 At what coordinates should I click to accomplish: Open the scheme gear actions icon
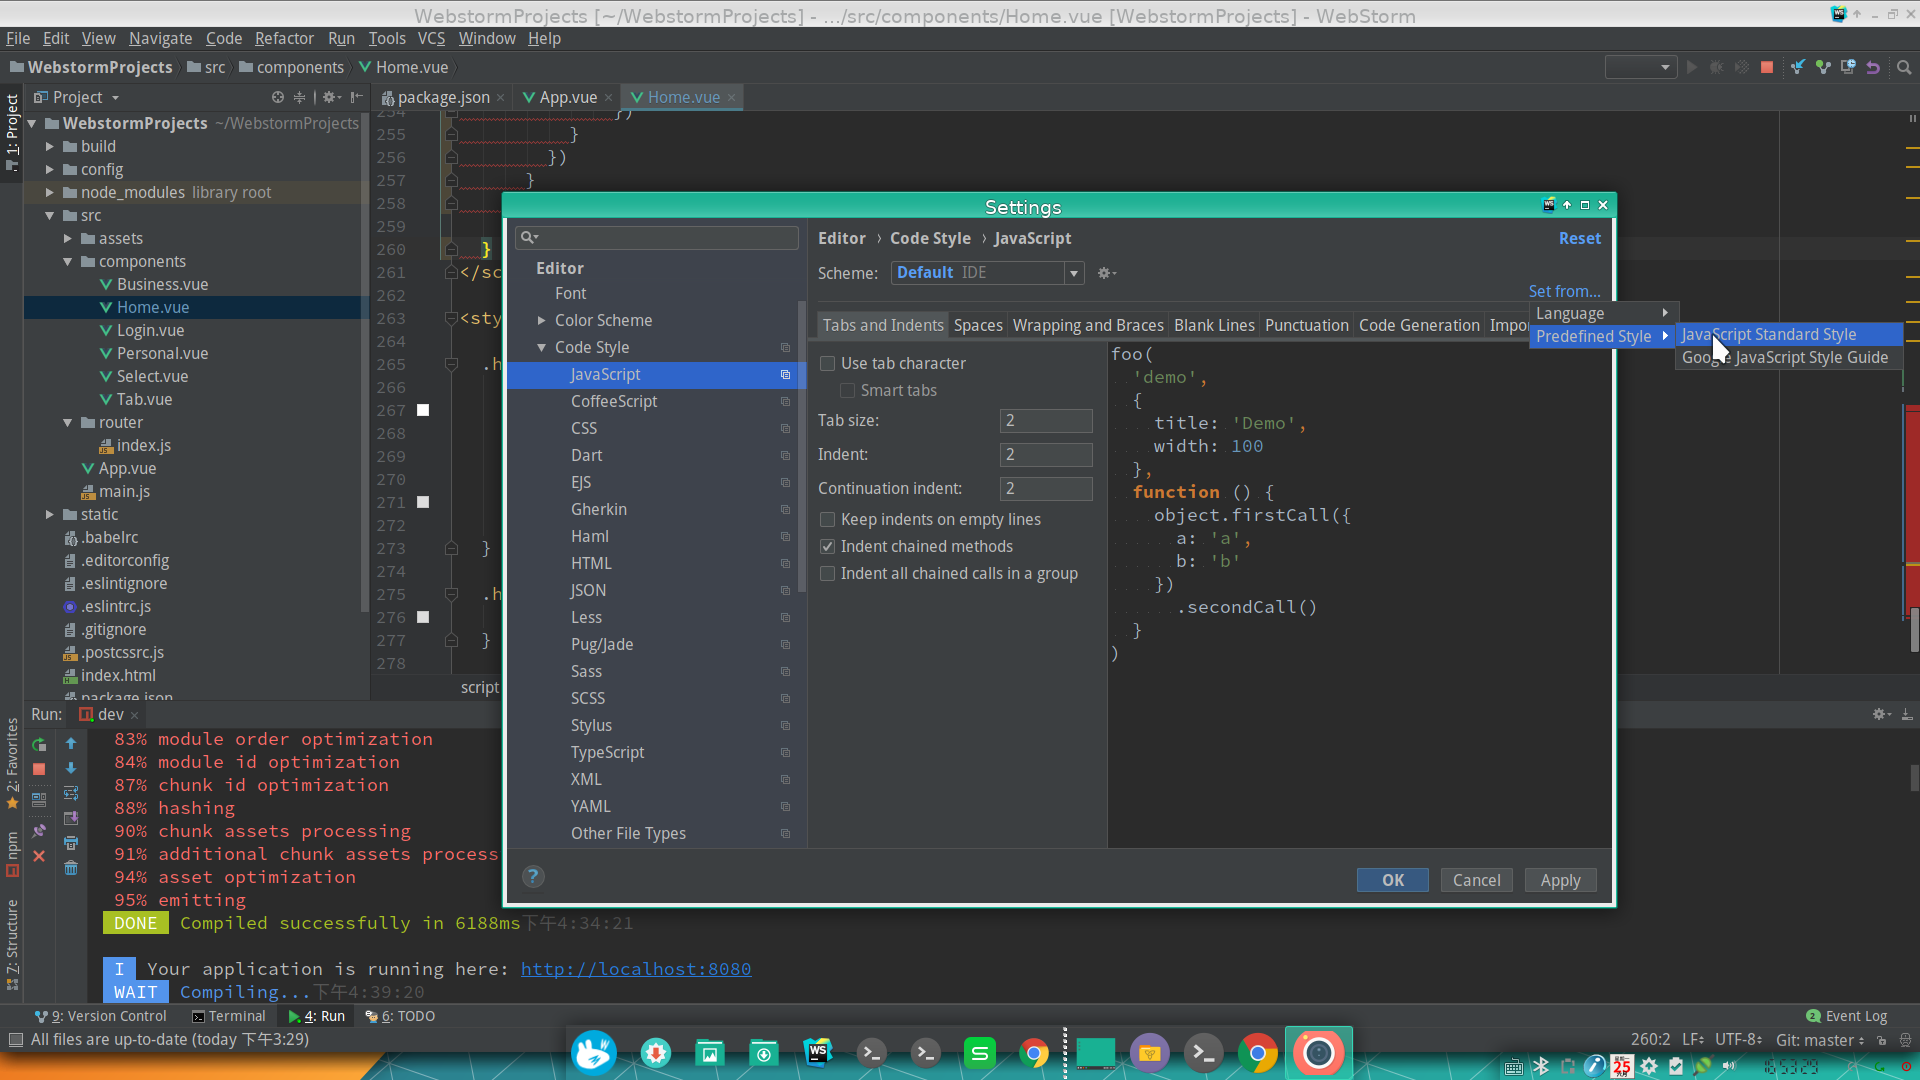1106,273
